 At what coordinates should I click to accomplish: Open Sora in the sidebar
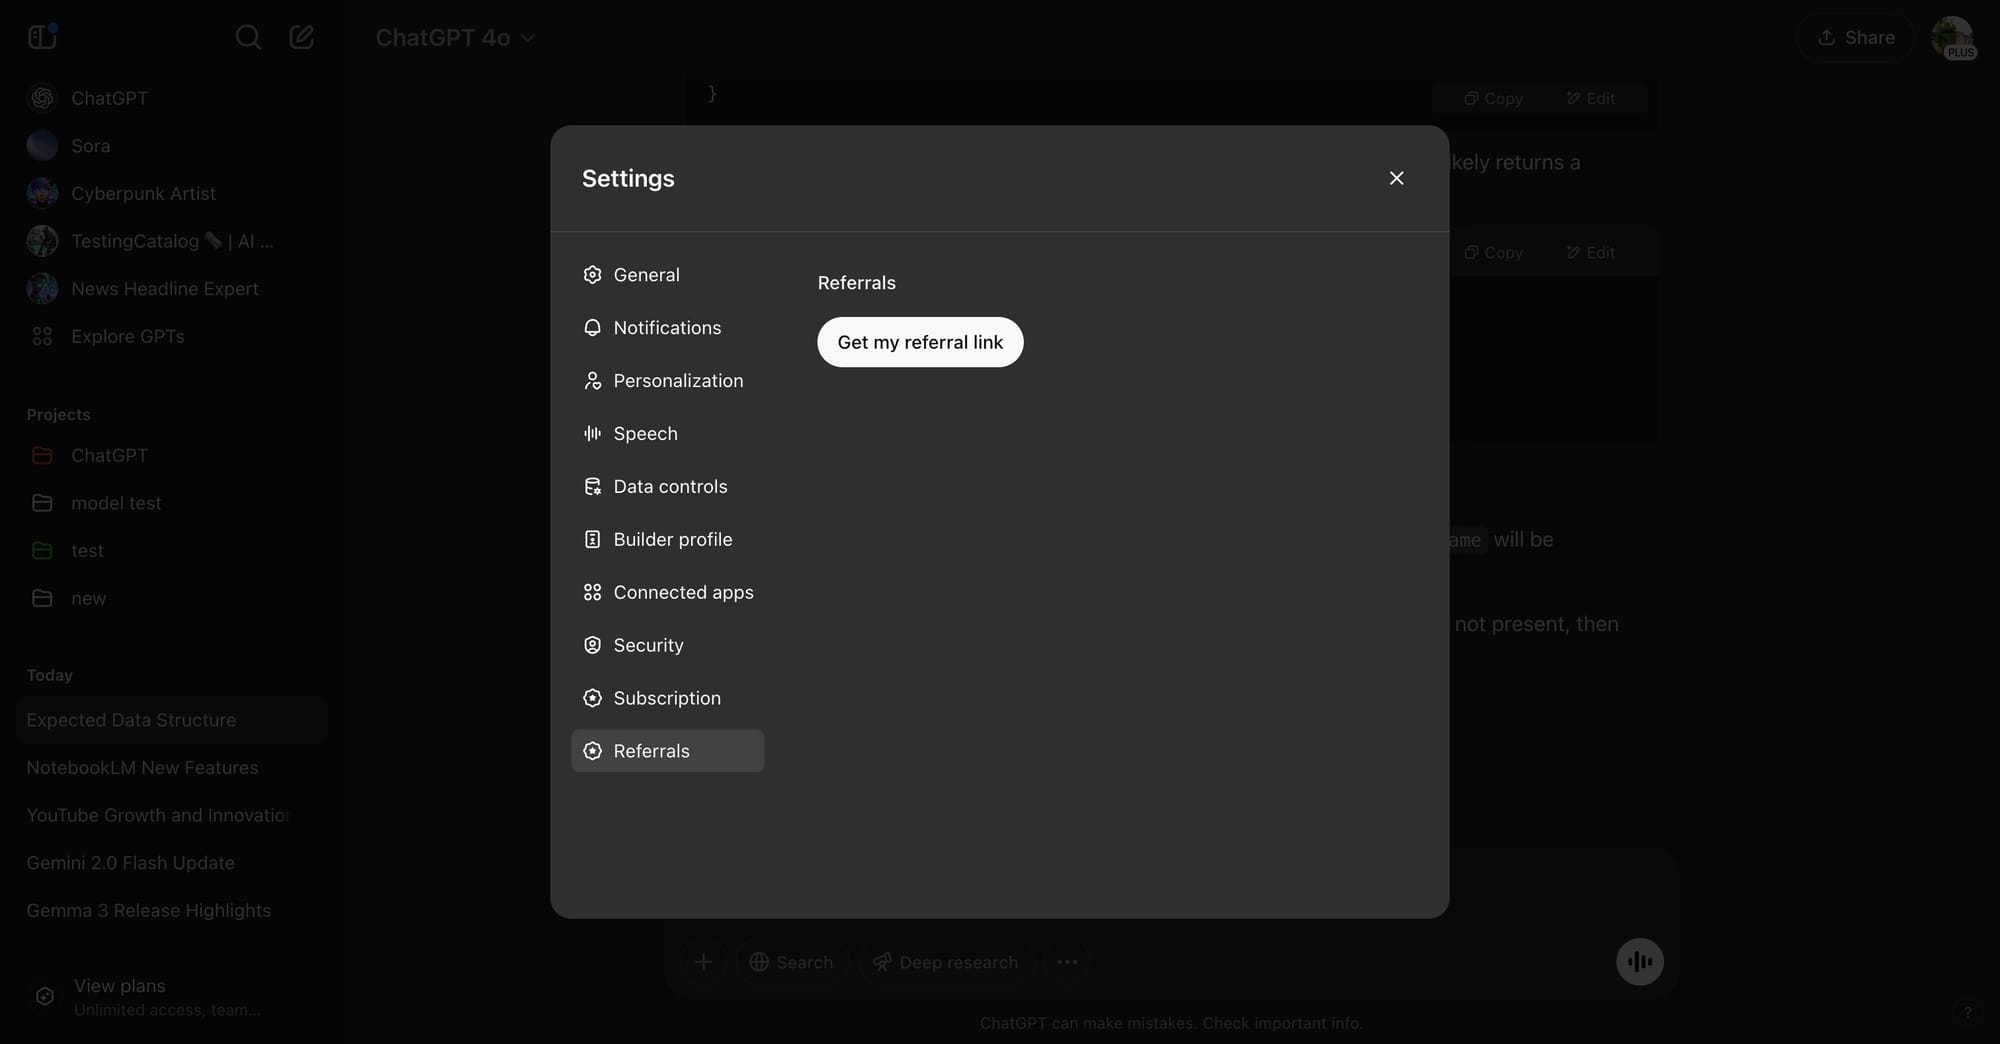pos(172,146)
